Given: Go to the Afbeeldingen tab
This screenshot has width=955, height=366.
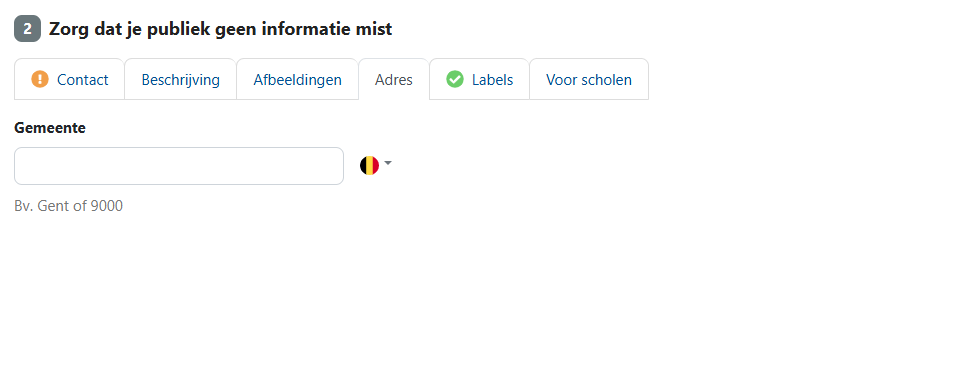Looking at the screenshot, I should [x=297, y=79].
